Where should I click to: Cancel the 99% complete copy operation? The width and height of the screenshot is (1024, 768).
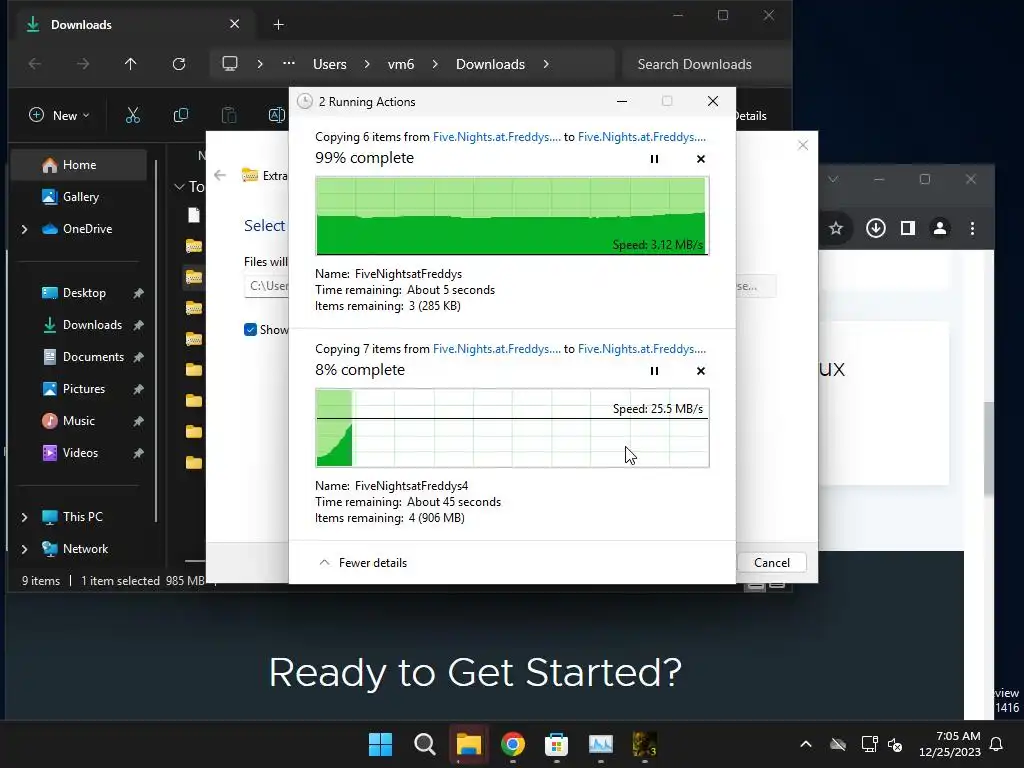coord(701,159)
